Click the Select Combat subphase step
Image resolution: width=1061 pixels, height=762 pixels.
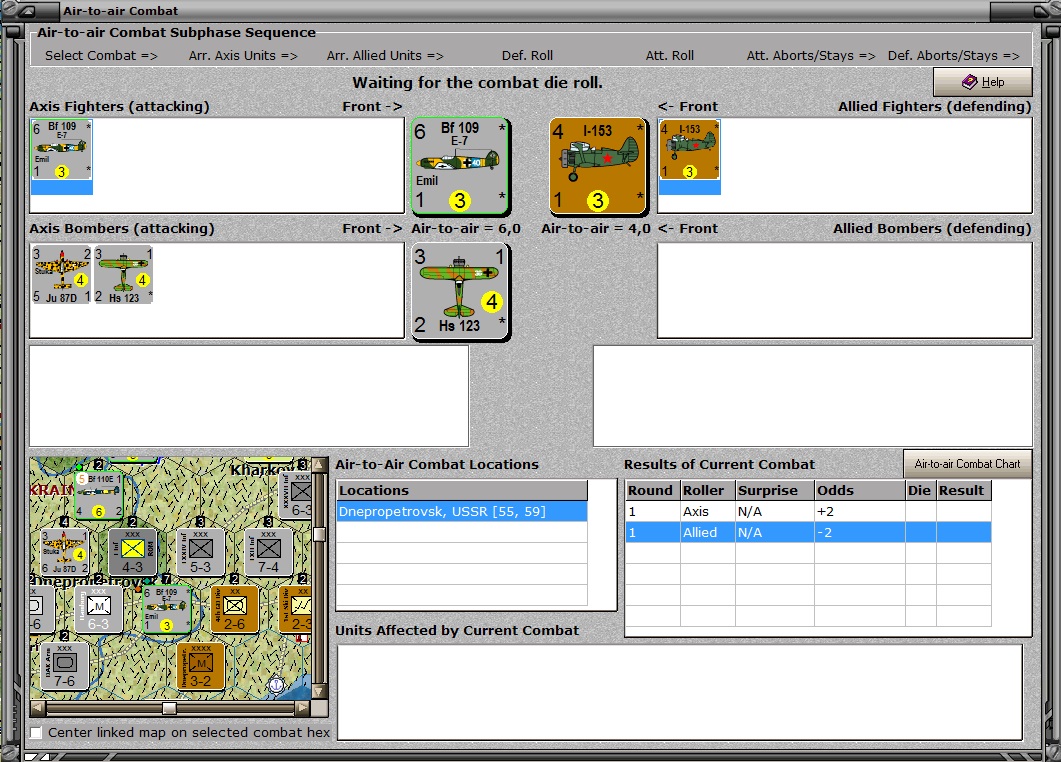pos(101,55)
